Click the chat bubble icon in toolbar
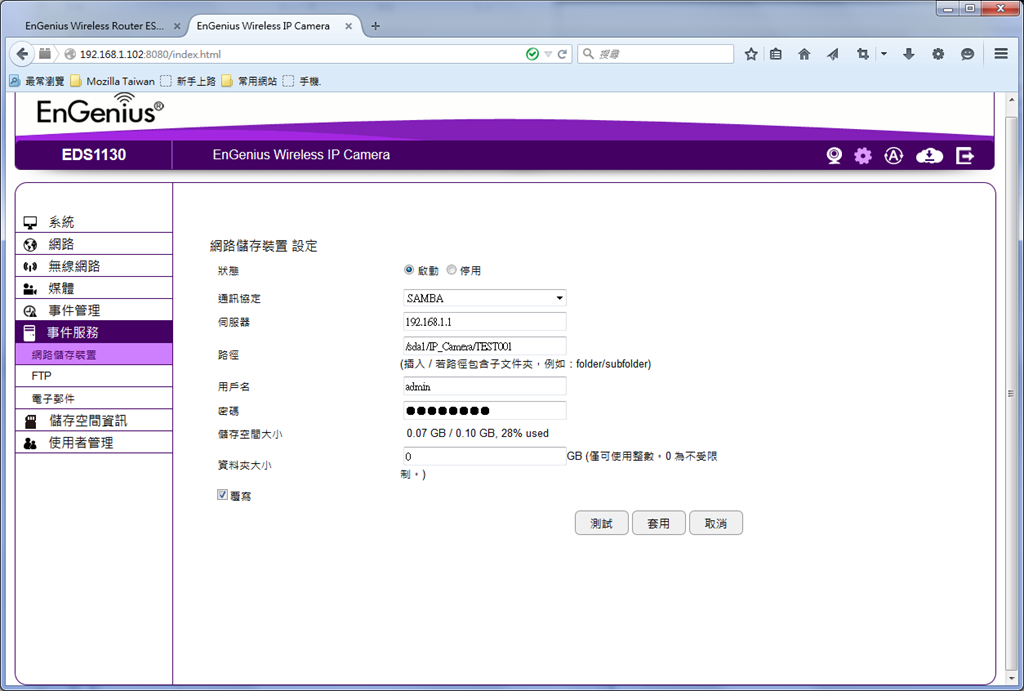 click(x=967, y=54)
